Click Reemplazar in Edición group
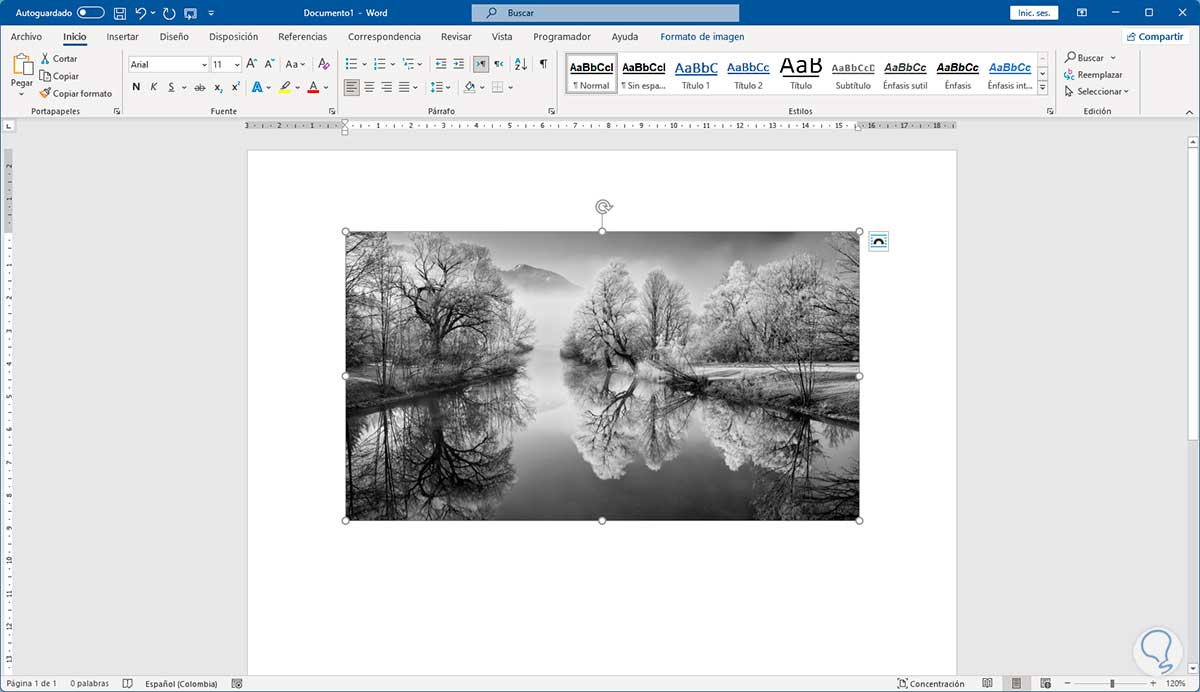The width and height of the screenshot is (1200, 692). 1093,75
